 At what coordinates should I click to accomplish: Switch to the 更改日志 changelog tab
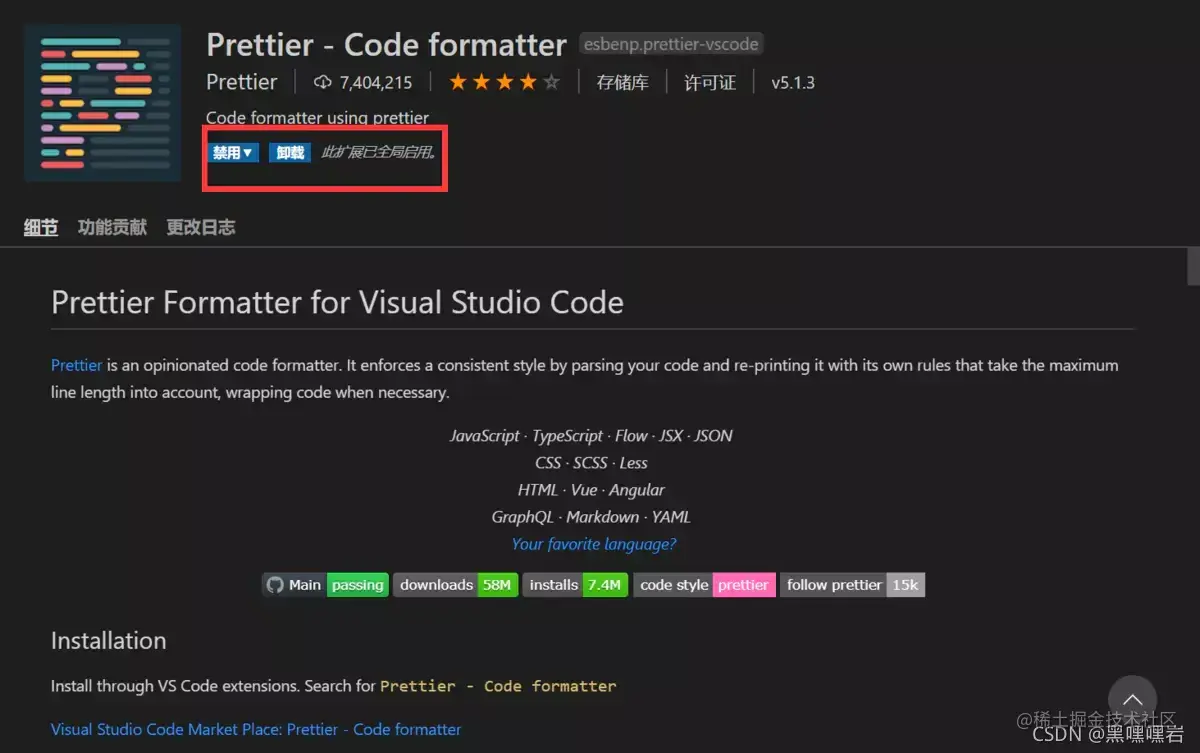[x=201, y=227]
